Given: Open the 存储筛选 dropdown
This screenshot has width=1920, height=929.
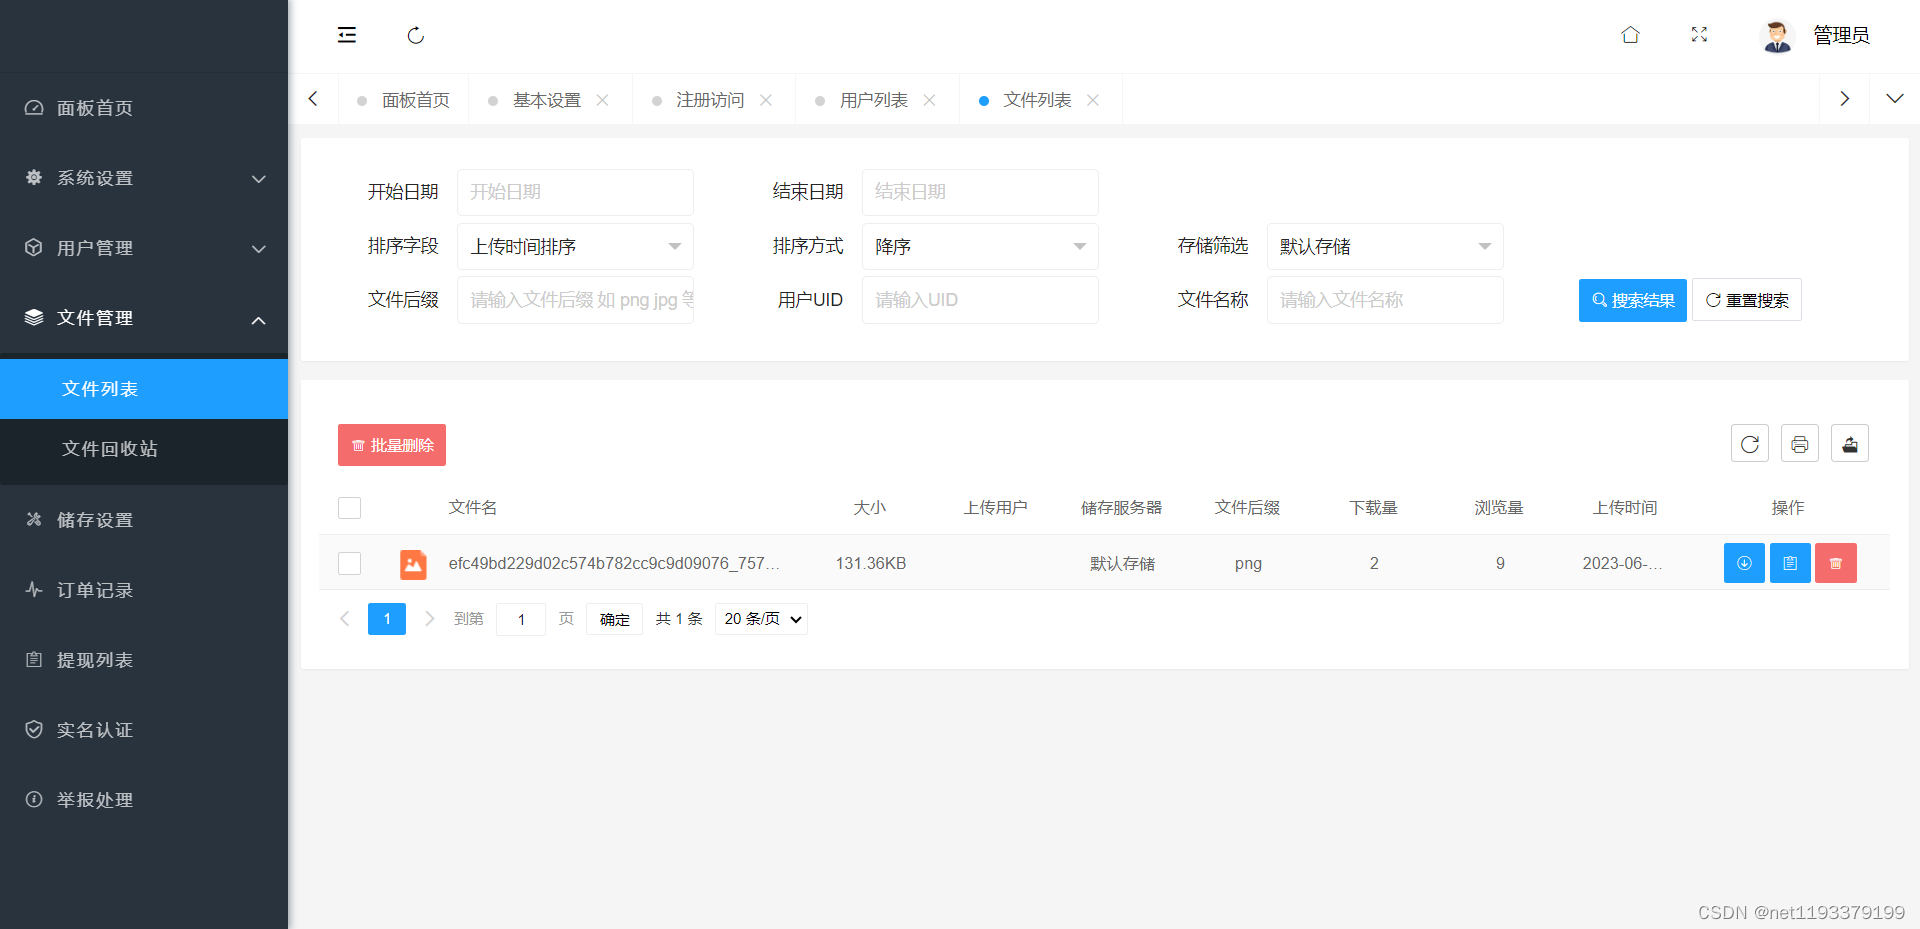Looking at the screenshot, I should (x=1385, y=246).
